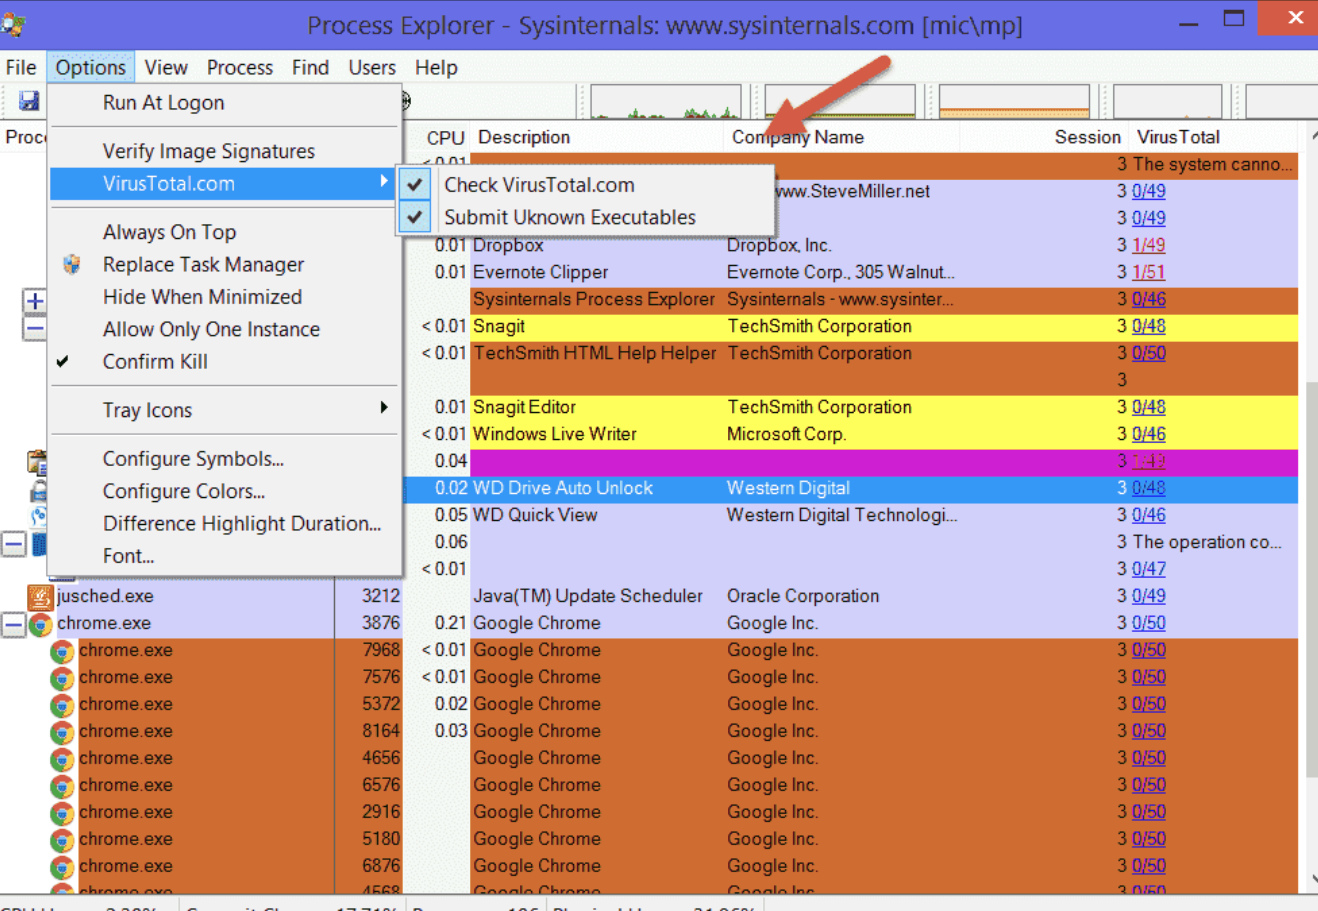Sort by the CPU column header
Screen dimensions: 1318x911
tap(445, 138)
